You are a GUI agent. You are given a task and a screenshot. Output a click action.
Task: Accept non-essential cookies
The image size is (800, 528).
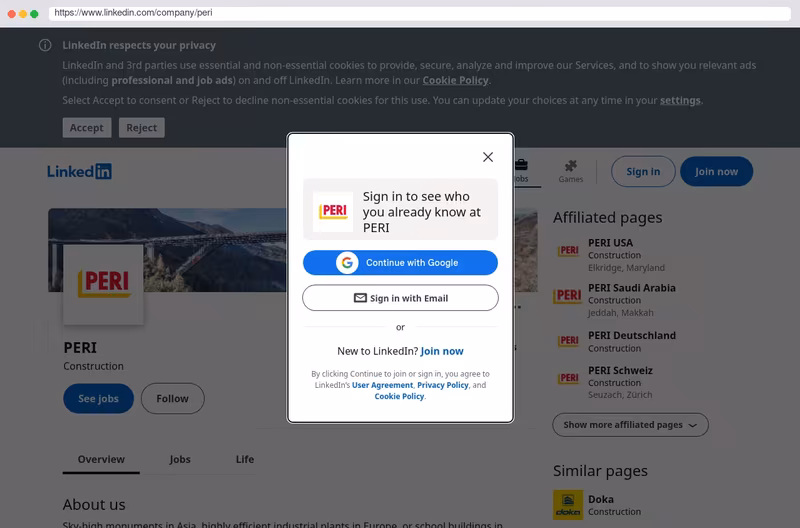[x=87, y=128]
